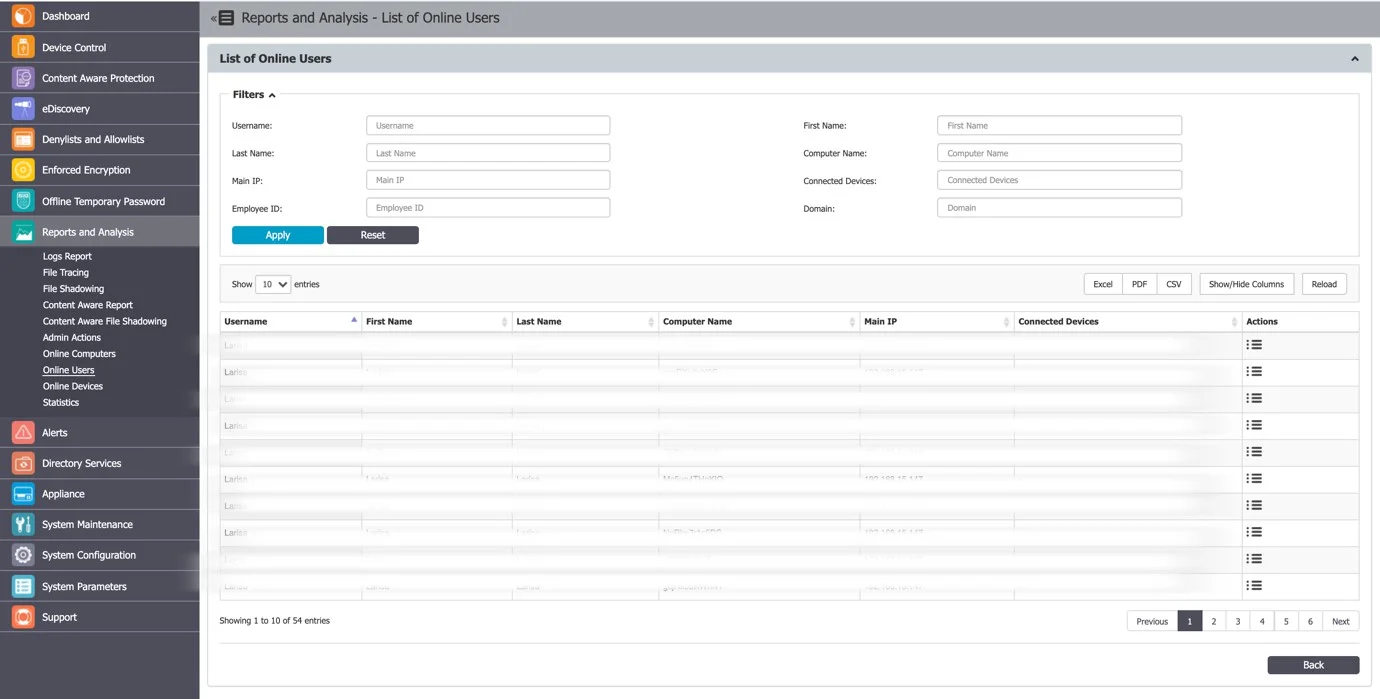Focus the Domain filter field
Image resolution: width=1380 pixels, height=699 pixels.
(1059, 208)
